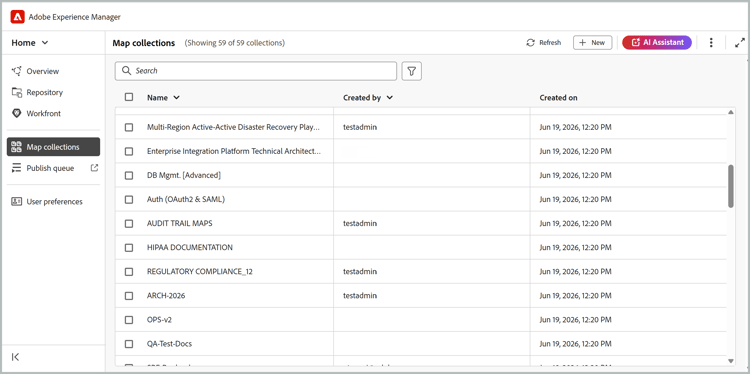The image size is (750, 374).
Task: Click the search magnifier icon
Action: point(127,71)
